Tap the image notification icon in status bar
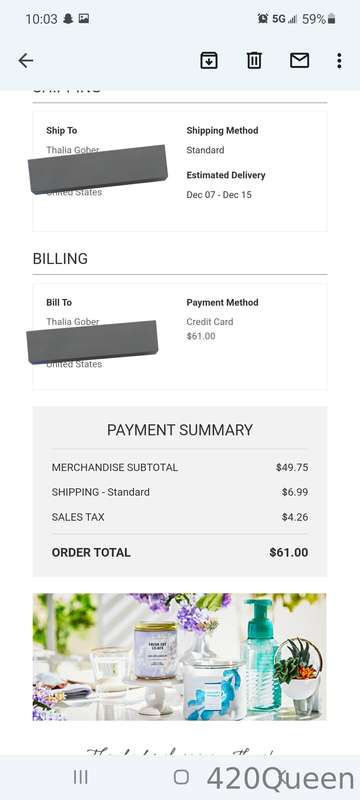 84,19
